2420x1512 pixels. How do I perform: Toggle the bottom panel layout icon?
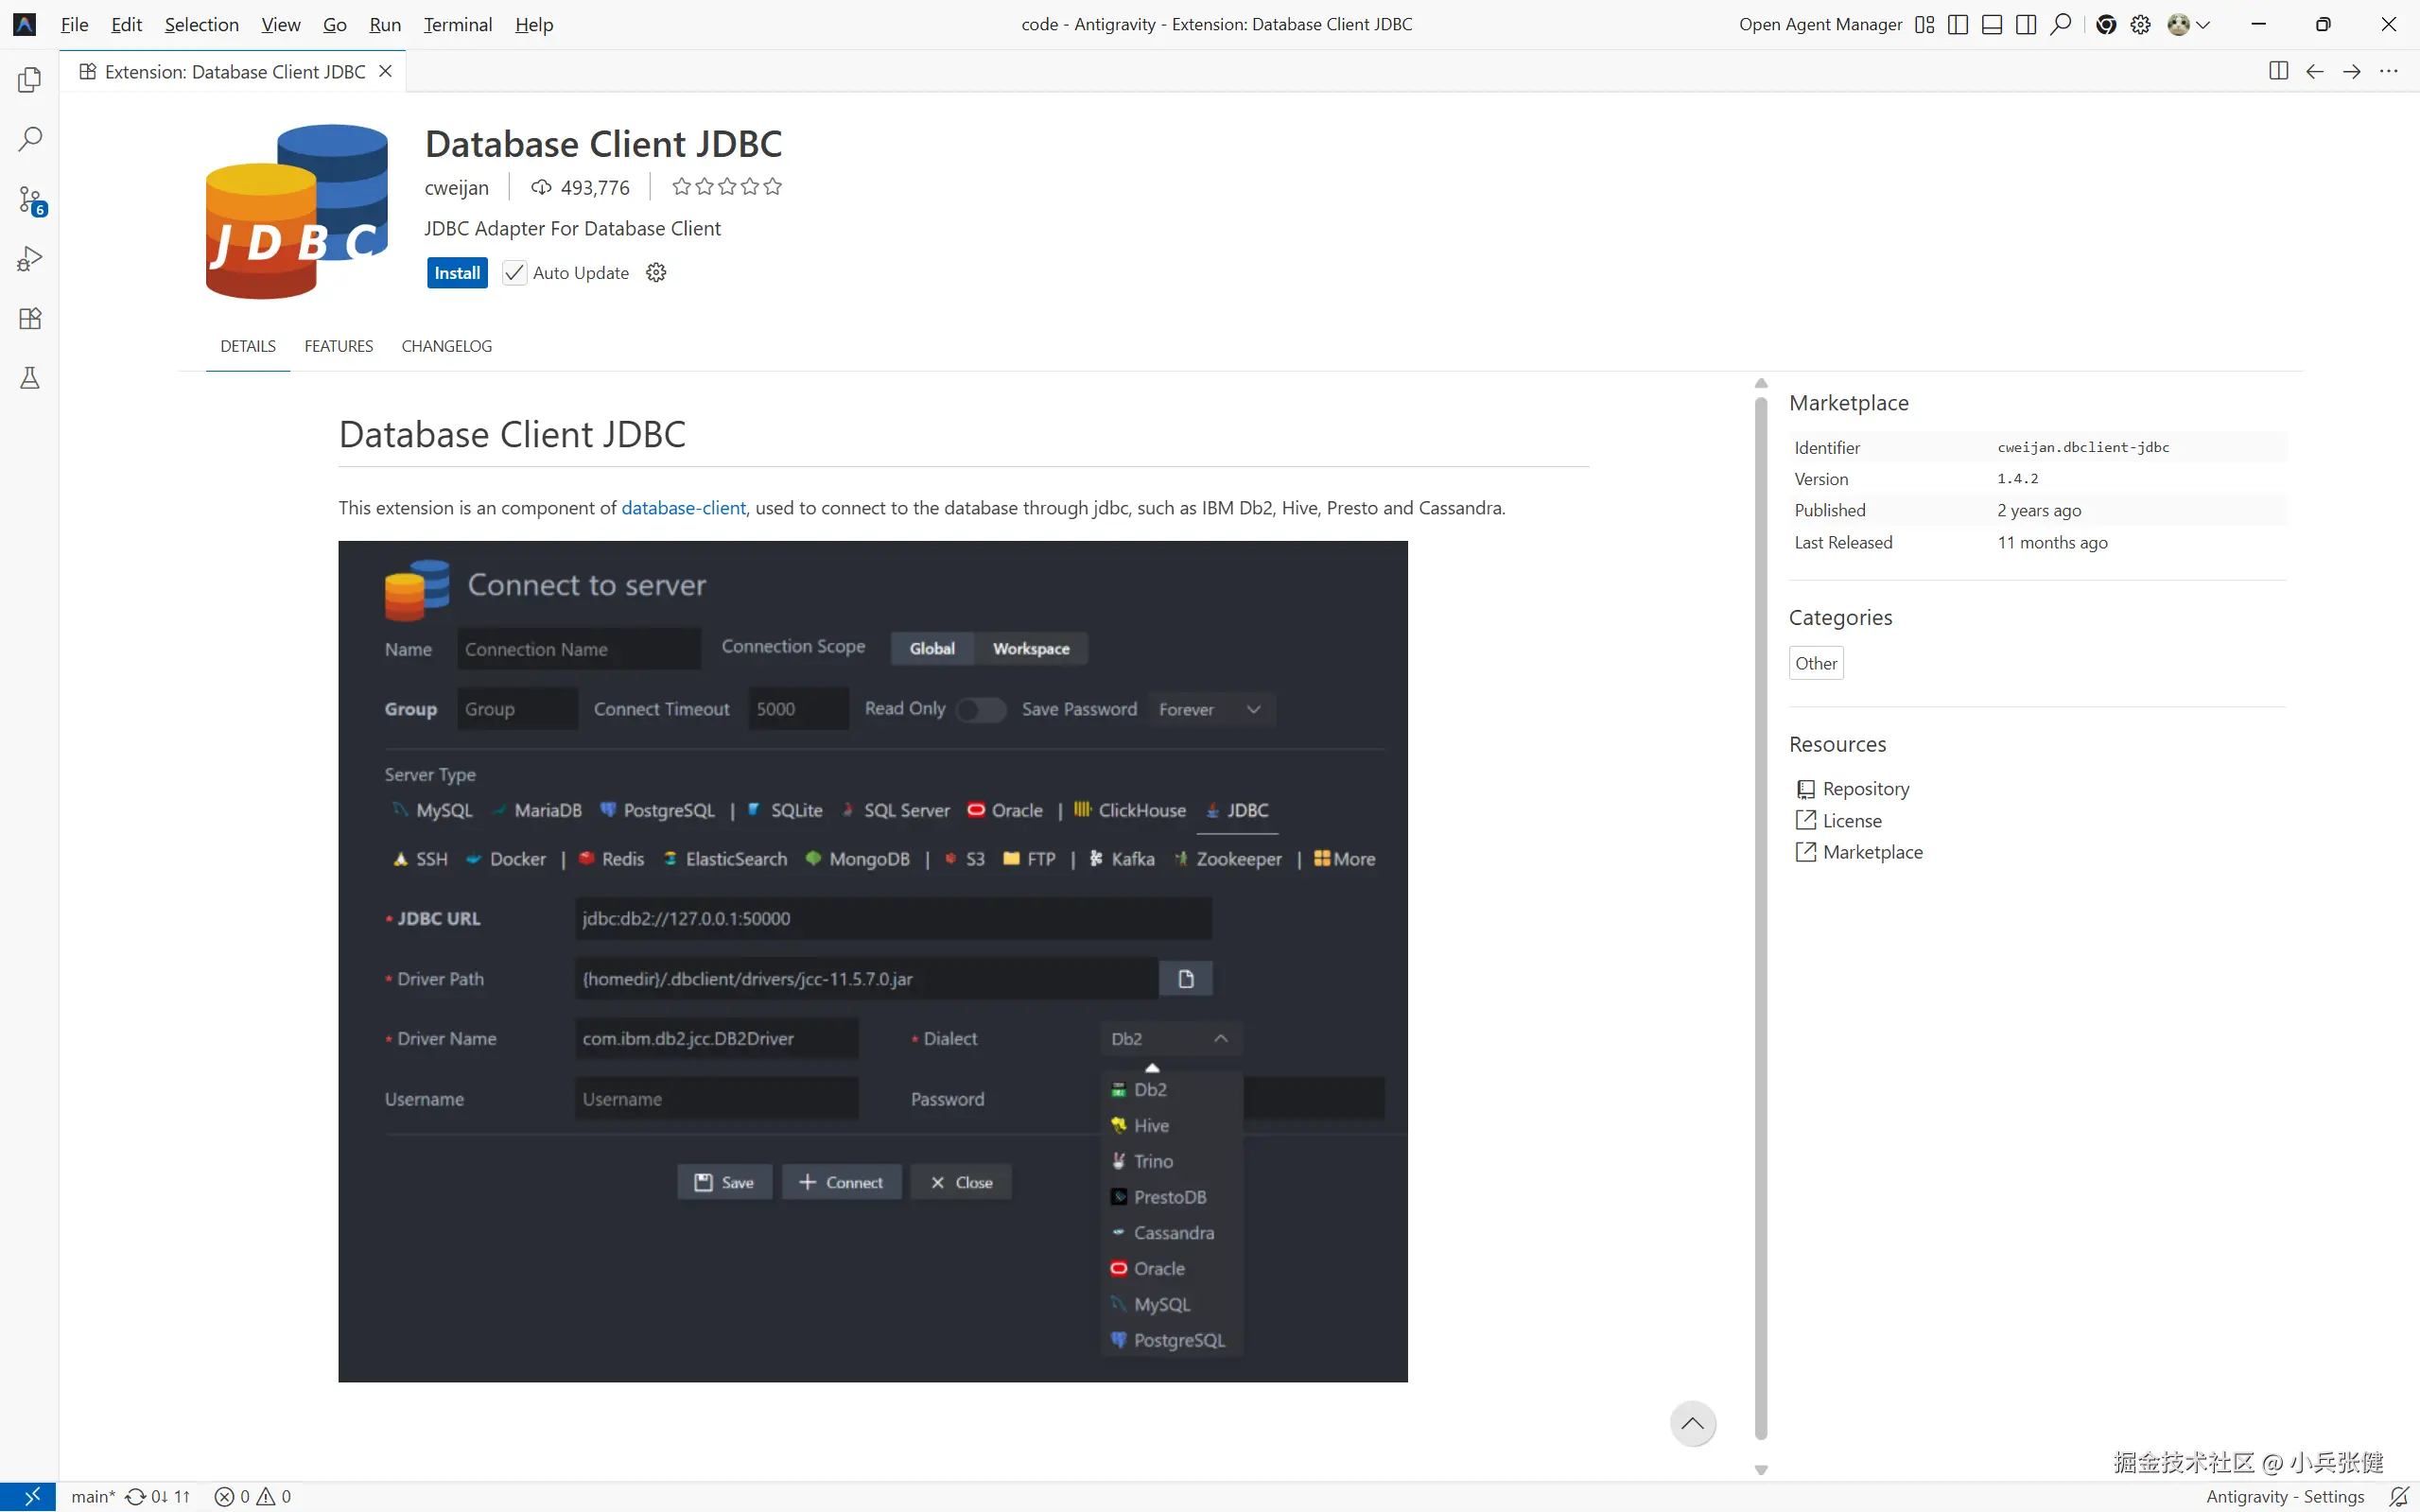pos(1992,25)
